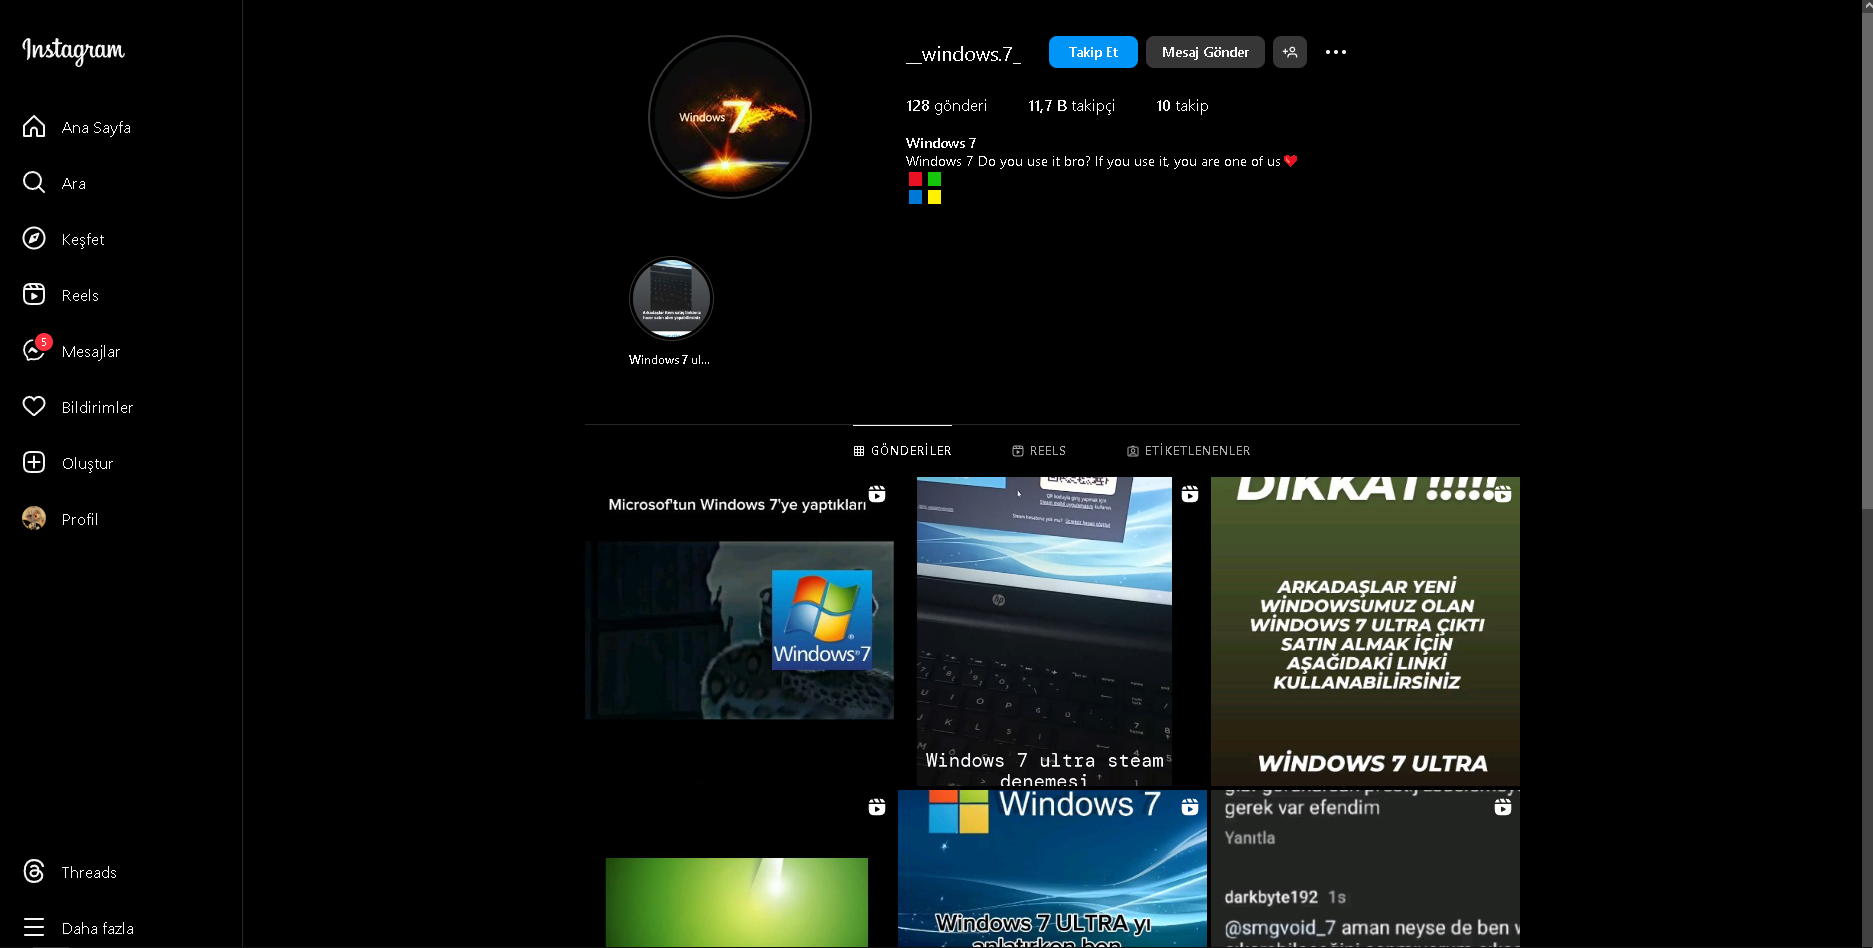This screenshot has width=1873, height=948.
Task: Open Ara search icon
Action: [x=34, y=183]
